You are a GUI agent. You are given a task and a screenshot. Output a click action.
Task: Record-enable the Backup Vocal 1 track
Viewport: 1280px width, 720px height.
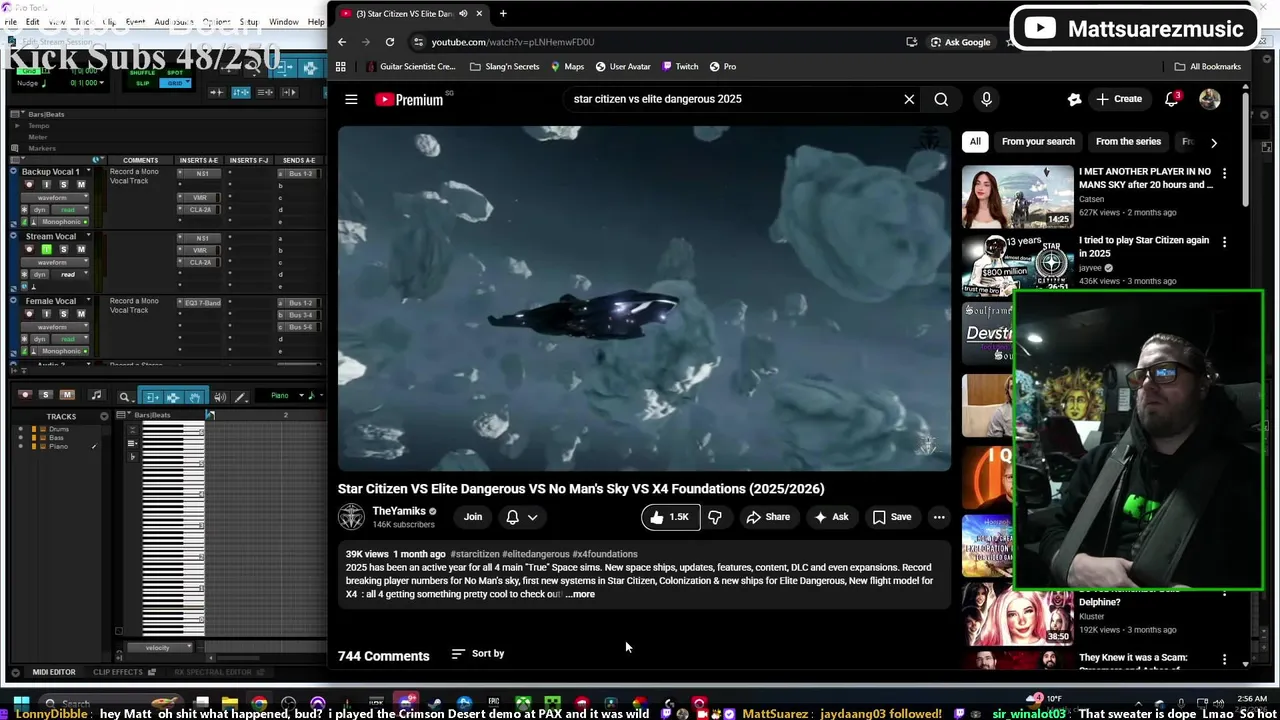click(x=29, y=184)
